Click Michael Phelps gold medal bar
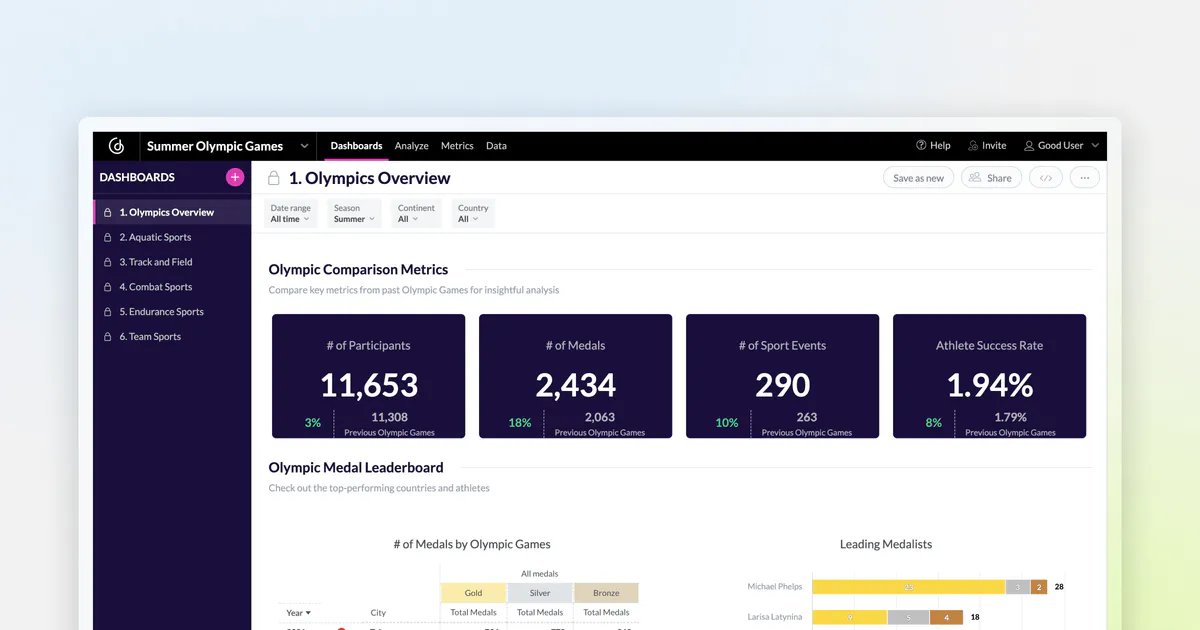This screenshot has width=1200, height=630. [x=908, y=587]
